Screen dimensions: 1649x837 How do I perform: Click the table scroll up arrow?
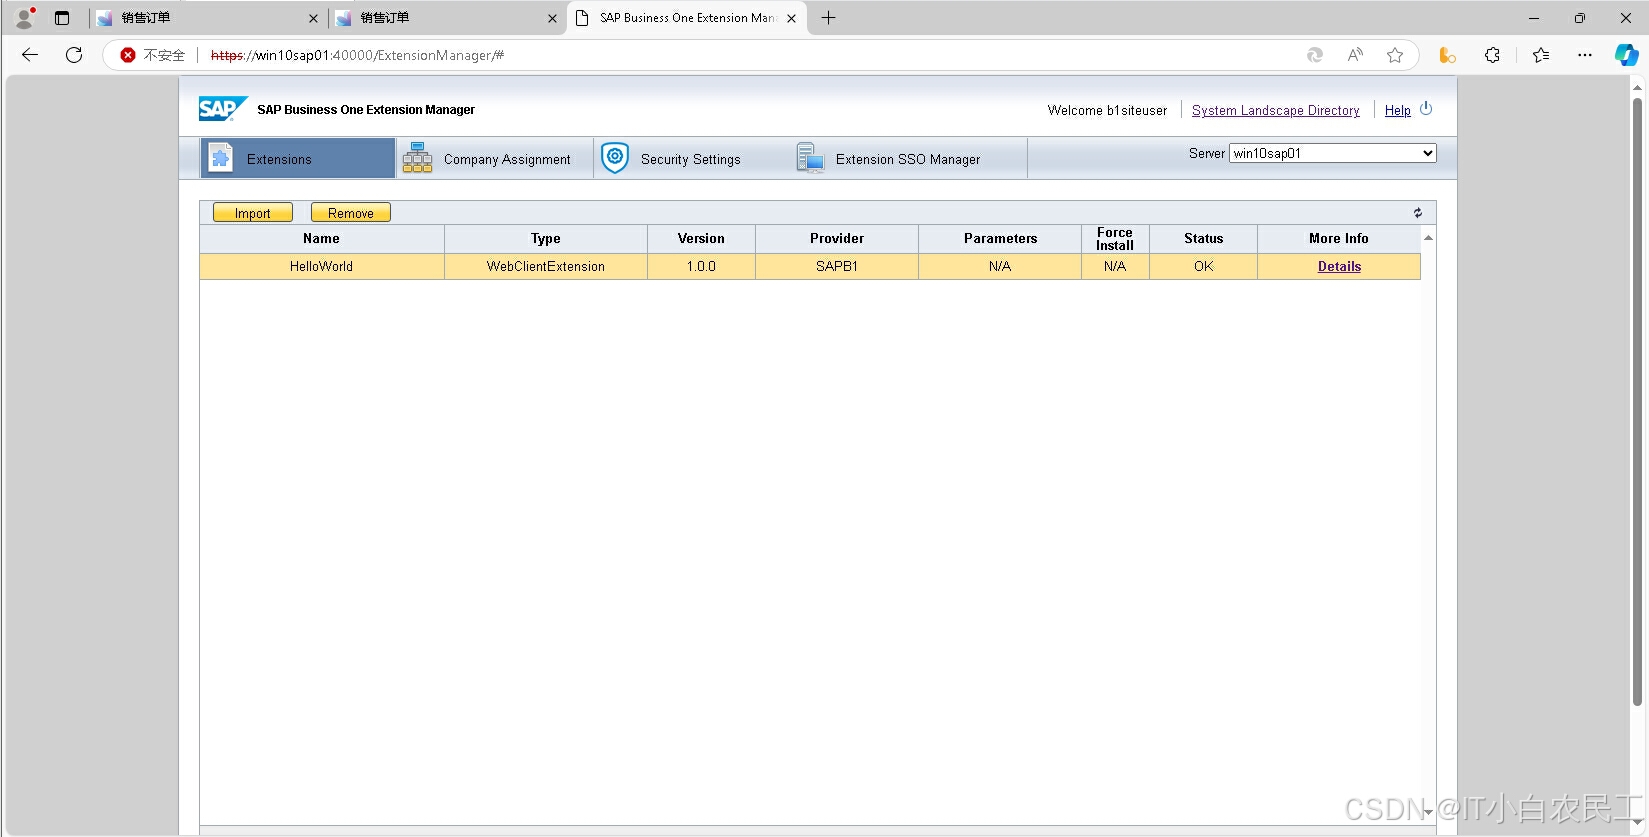[x=1428, y=237]
